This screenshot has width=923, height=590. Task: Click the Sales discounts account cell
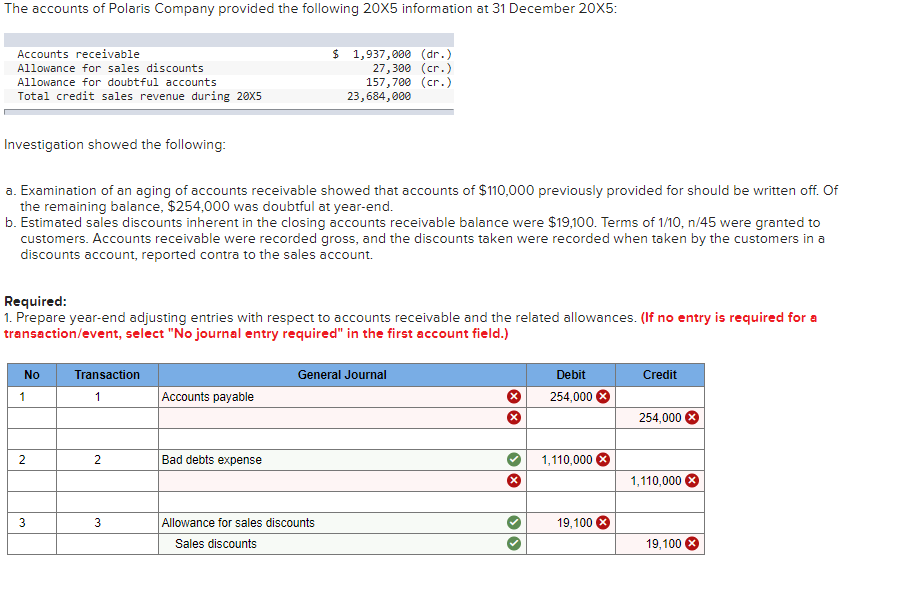330,543
